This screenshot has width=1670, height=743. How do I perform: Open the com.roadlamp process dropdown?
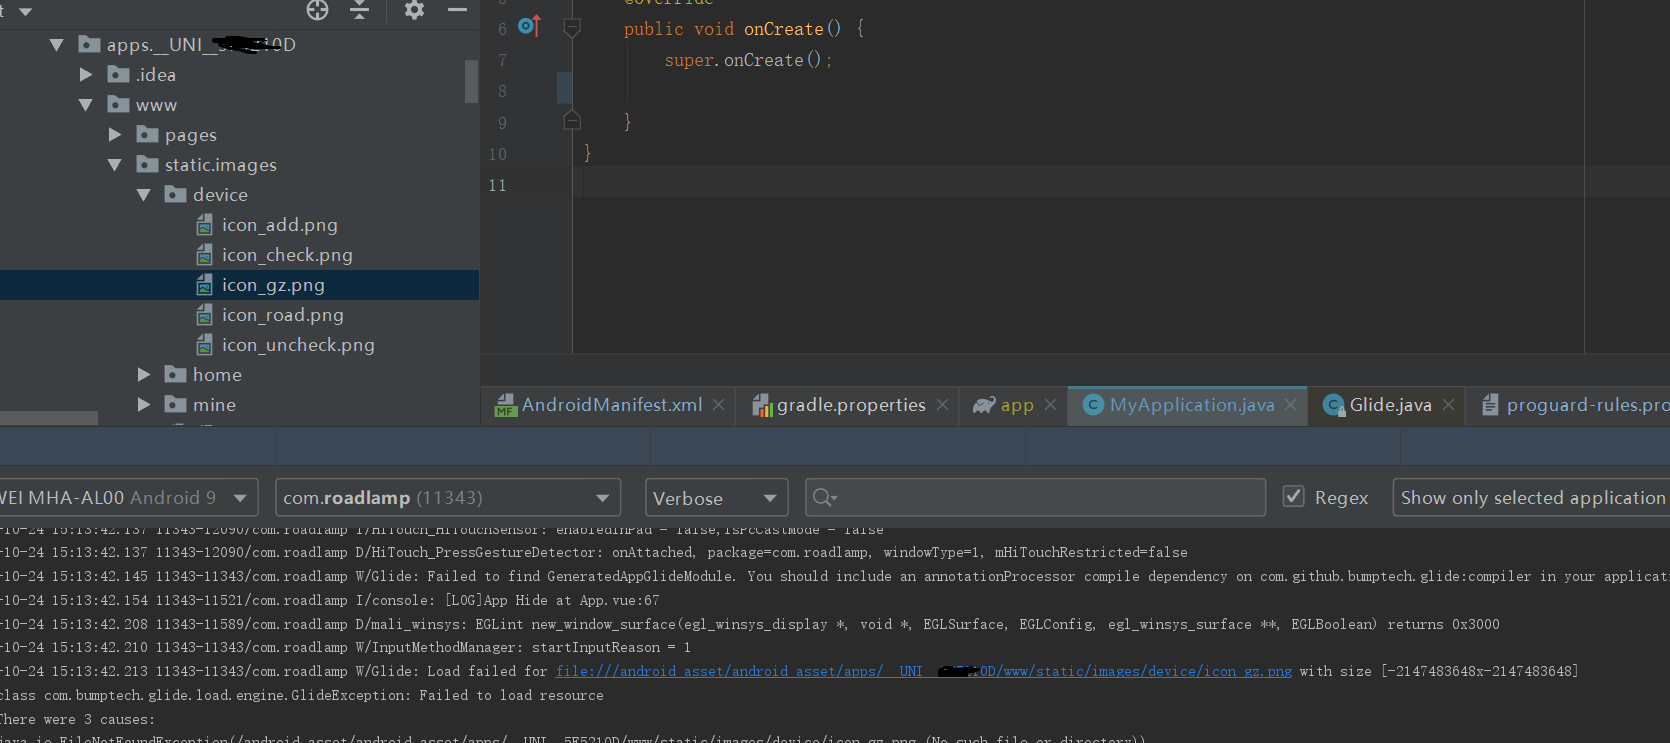pos(447,497)
